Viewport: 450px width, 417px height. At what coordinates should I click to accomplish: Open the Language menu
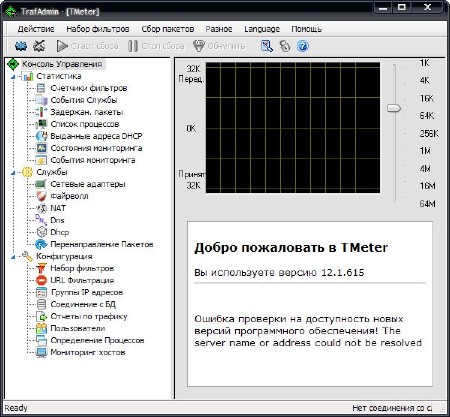(262, 29)
